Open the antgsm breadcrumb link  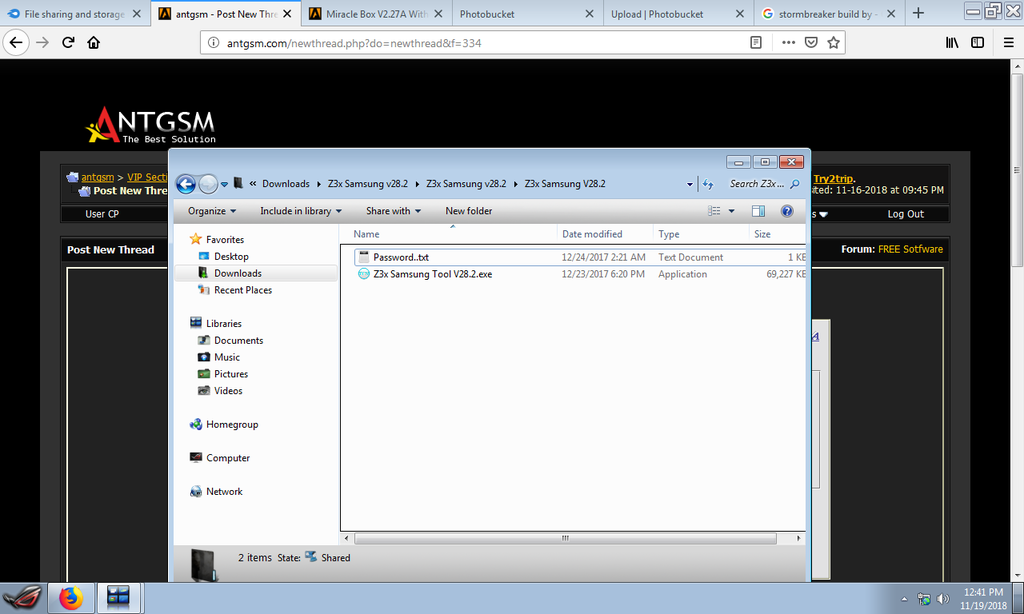97,177
